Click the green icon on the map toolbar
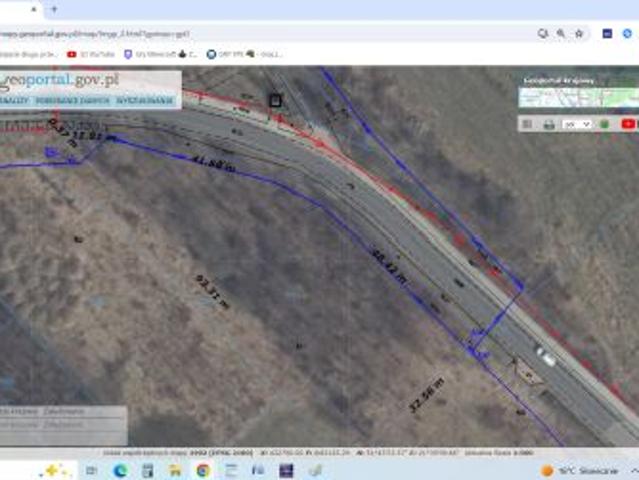 pos(604,124)
